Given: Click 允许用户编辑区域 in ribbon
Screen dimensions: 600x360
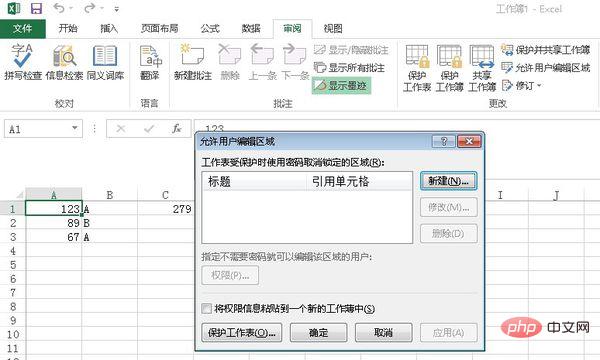Looking at the screenshot, I should (x=546, y=68).
